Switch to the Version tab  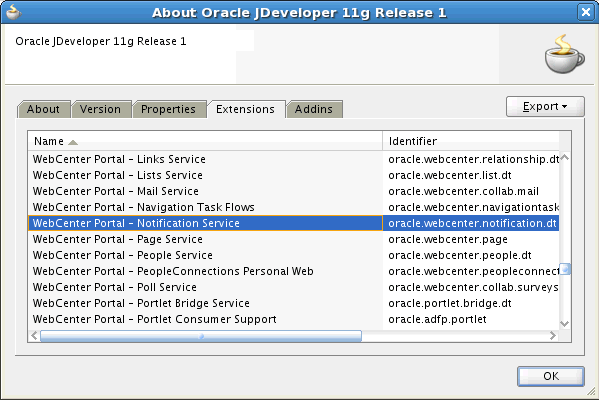point(100,109)
